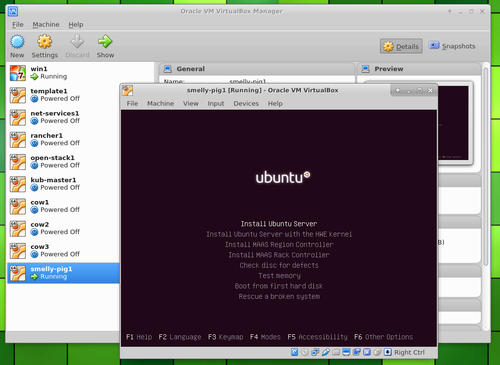Click the network adapters status icon

[x=315, y=352]
